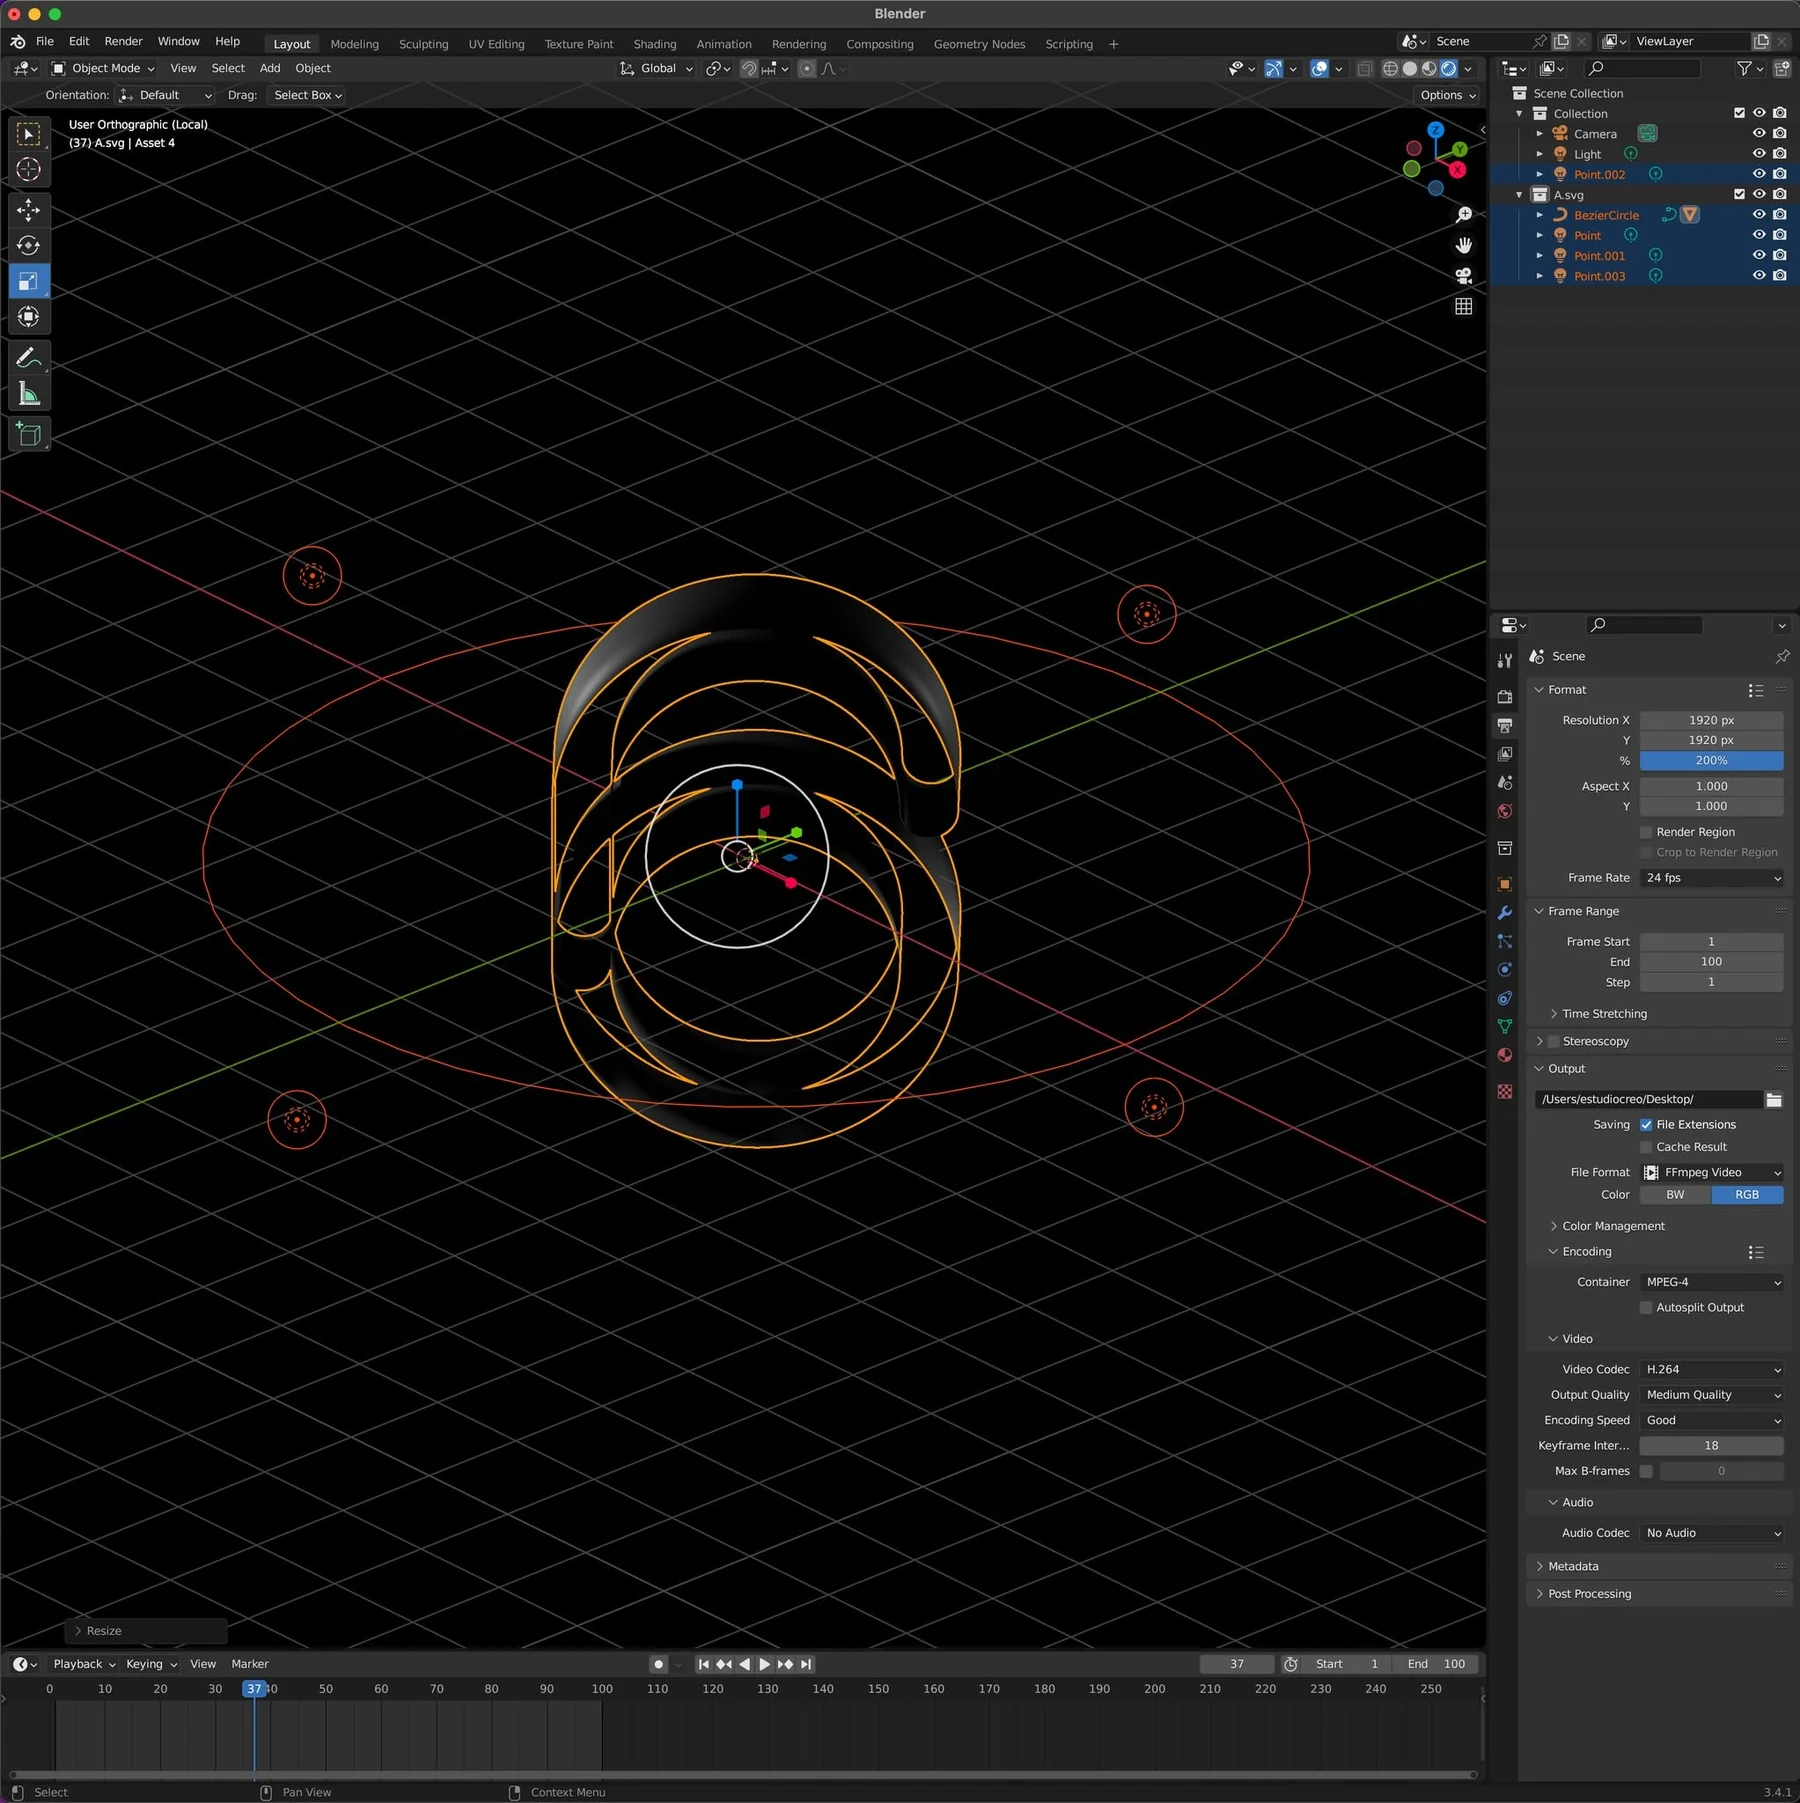
Task: Click the zoom view magnifier icon
Action: point(1463,215)
